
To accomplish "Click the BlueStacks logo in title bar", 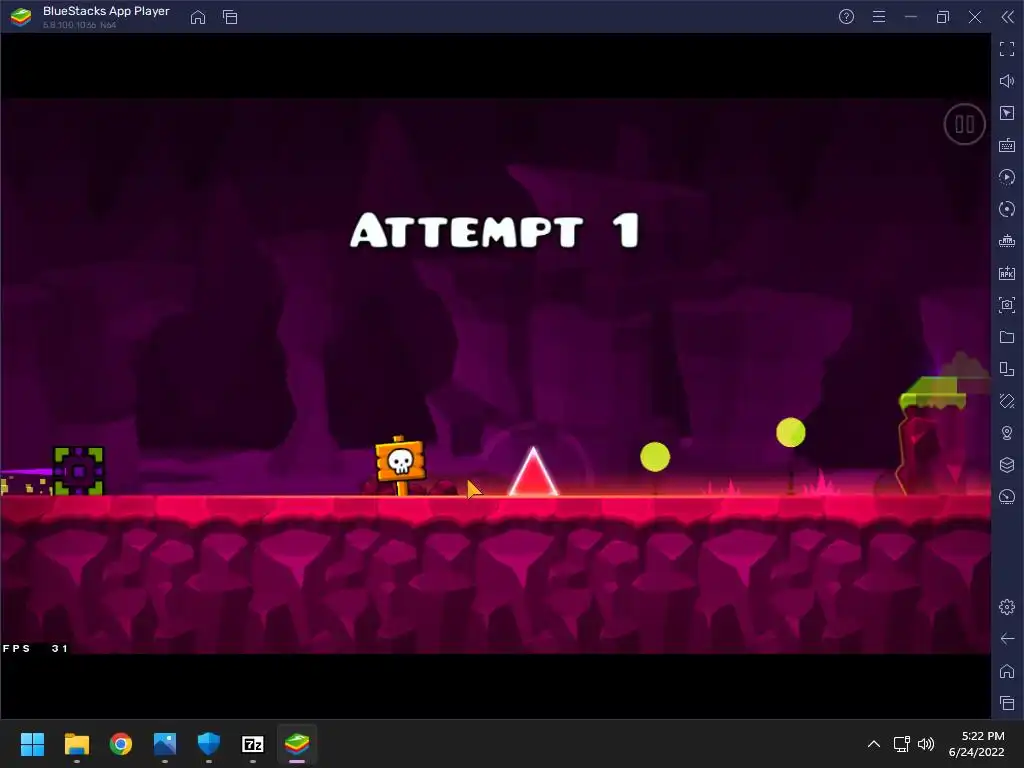I will pos(21,17).
